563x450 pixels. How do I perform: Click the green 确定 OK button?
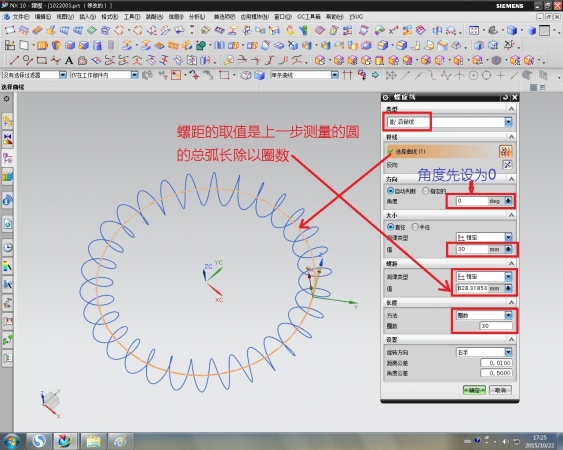tap(474, 390)
